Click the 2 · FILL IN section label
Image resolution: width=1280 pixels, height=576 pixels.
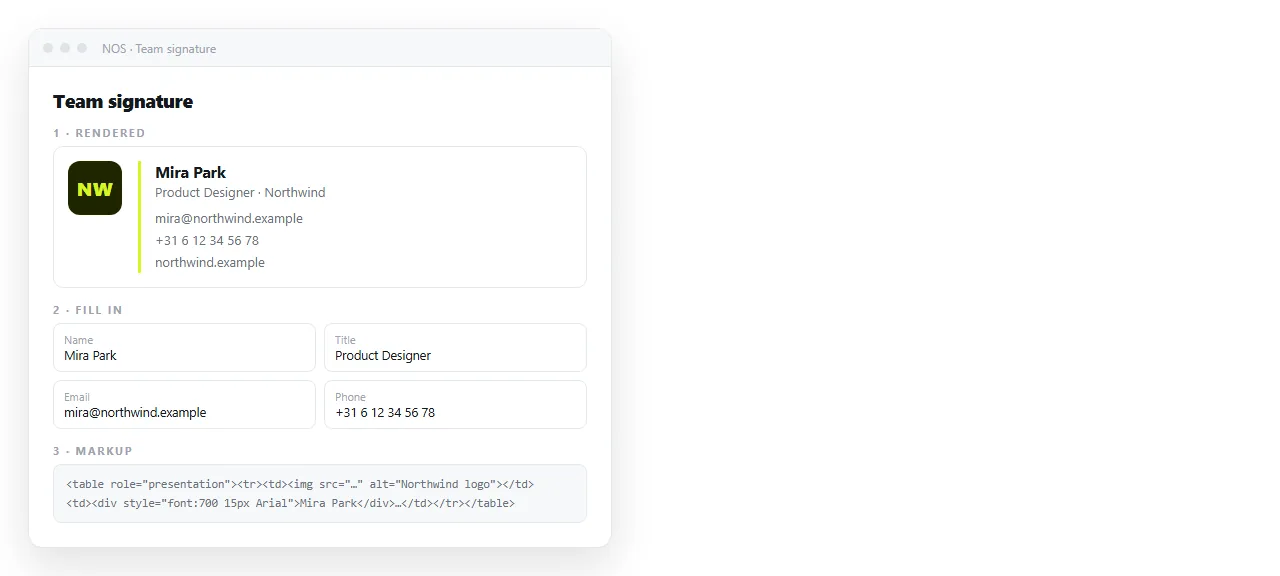pyautogui.click(x=88, y=310)
